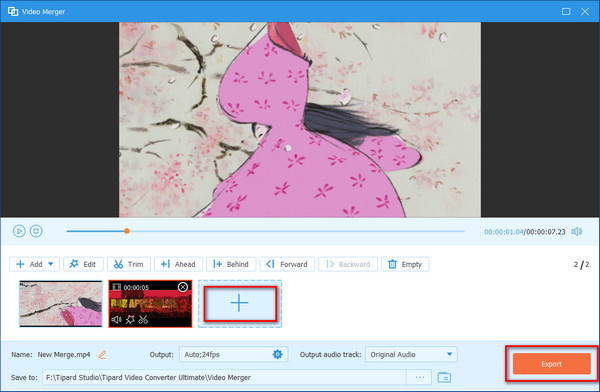
Task: Click the Backward button
Action: 348,264
